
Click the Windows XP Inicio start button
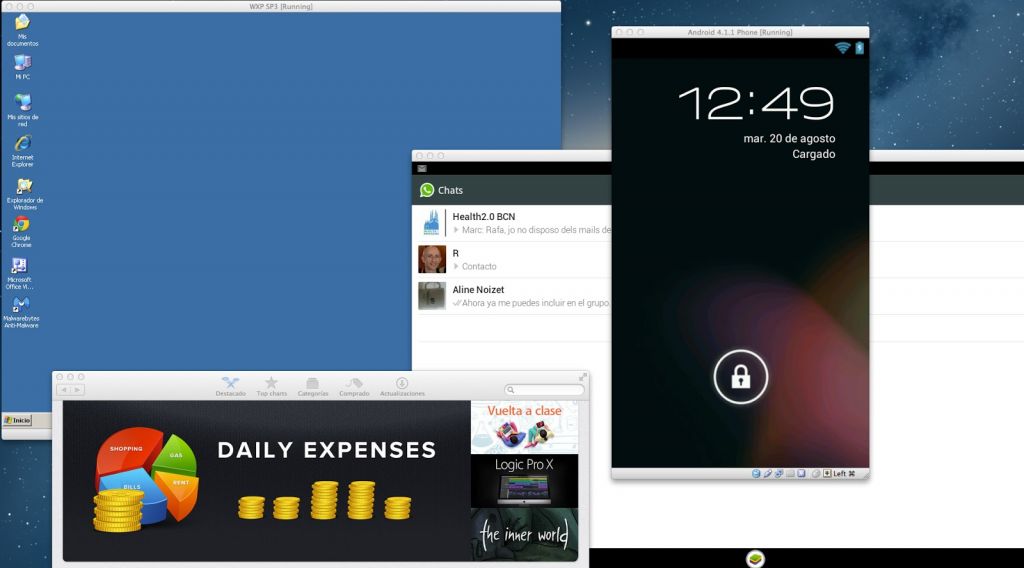(17, 420)
